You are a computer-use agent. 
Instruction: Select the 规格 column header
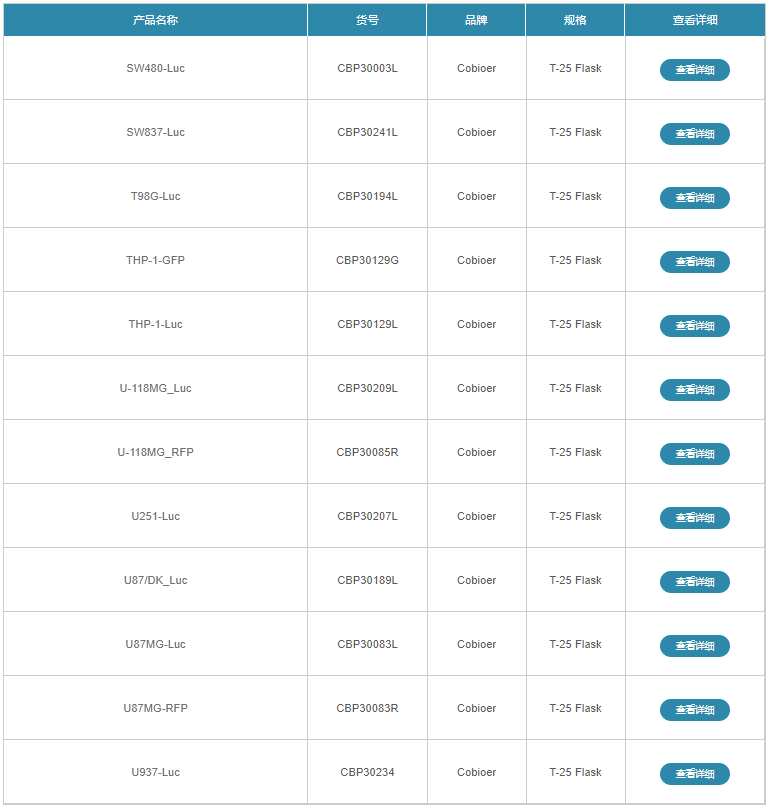[575, 20]
